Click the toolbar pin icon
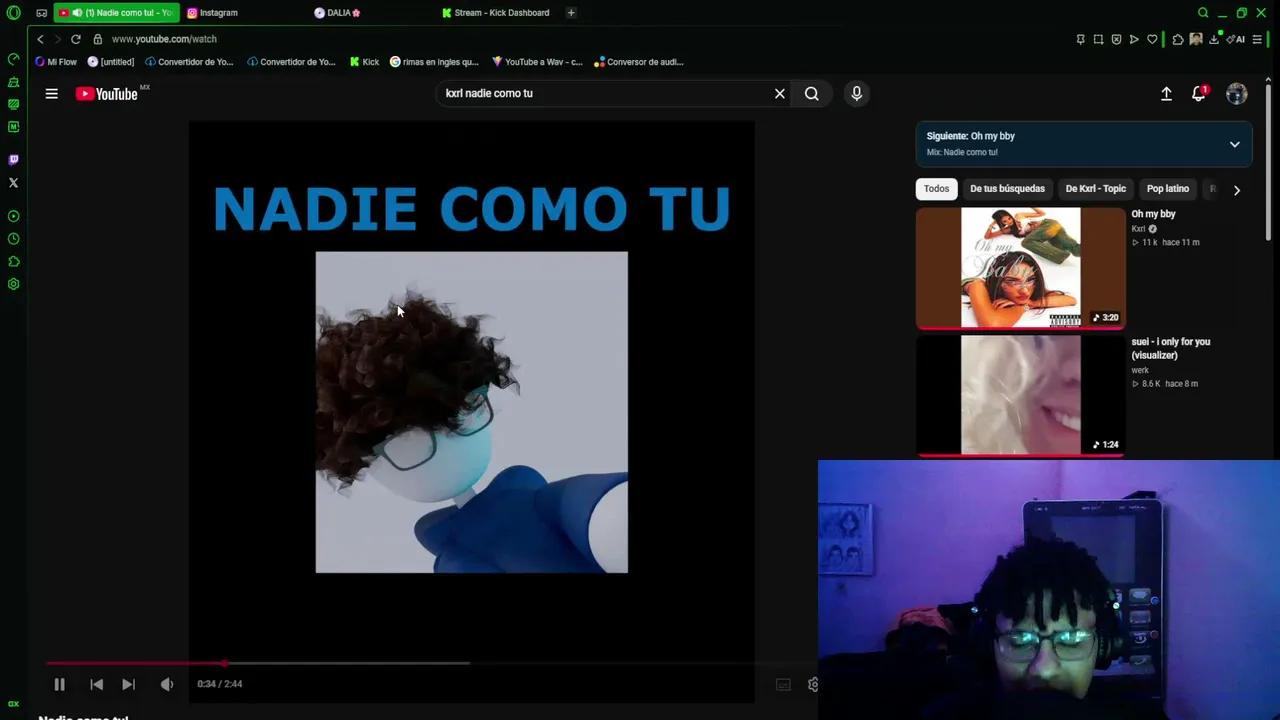The width and height of the screenshot is (1280, 720). [1080, 40]
